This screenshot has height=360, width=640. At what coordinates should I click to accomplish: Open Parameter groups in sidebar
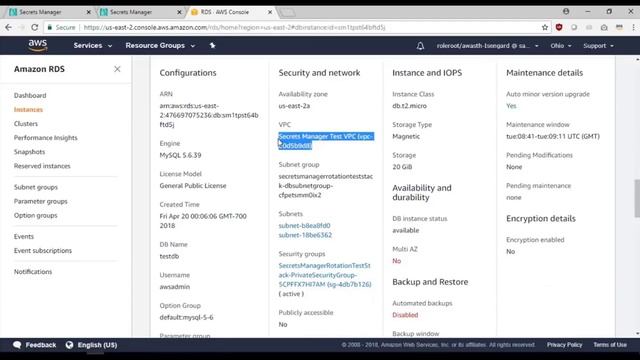tap(40, 201)
